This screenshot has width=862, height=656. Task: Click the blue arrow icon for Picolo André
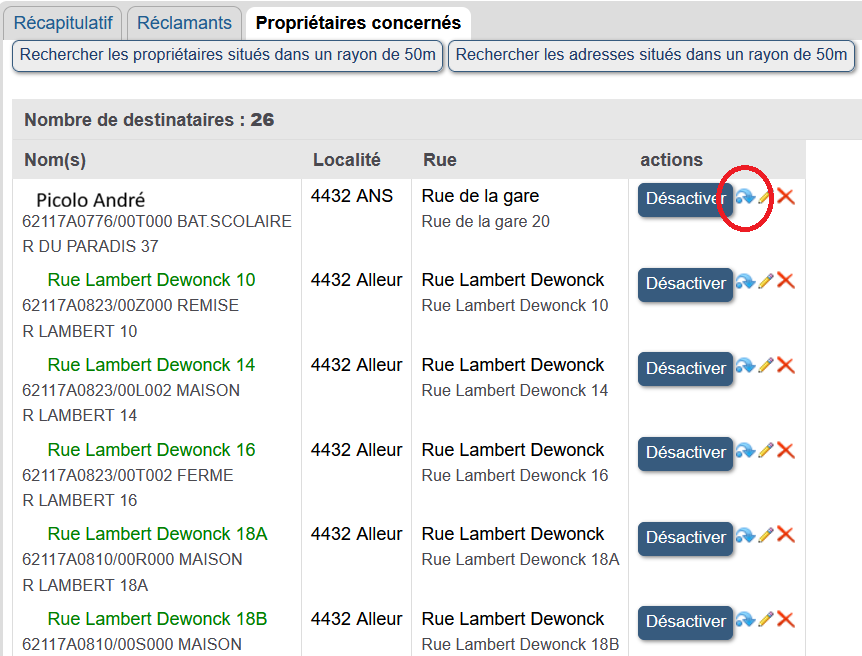pos(745,198)
